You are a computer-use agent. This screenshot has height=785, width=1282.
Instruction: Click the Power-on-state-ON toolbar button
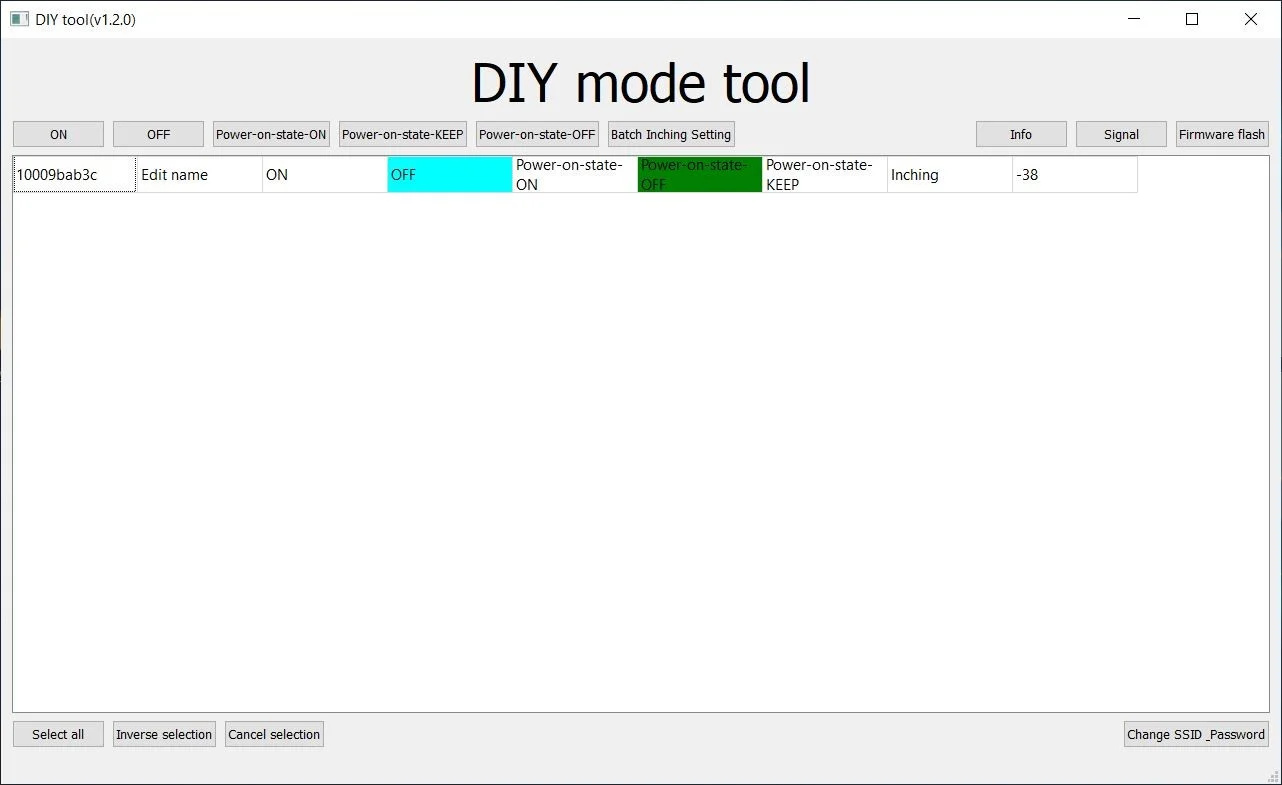[271, 134]
